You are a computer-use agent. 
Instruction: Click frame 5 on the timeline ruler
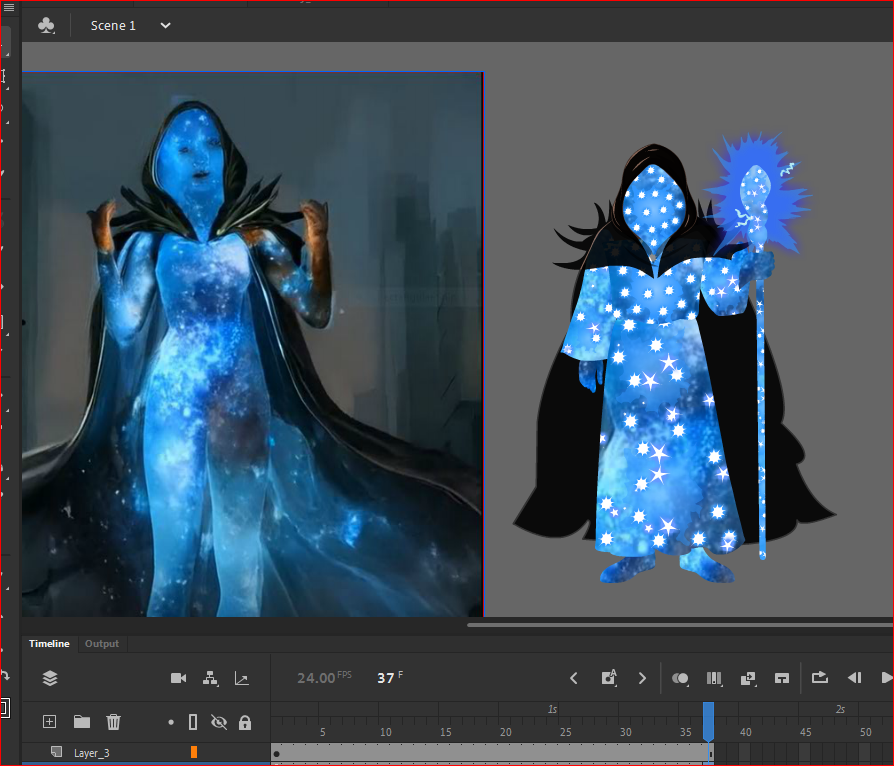pyautogui.click(x=323, y=732)
